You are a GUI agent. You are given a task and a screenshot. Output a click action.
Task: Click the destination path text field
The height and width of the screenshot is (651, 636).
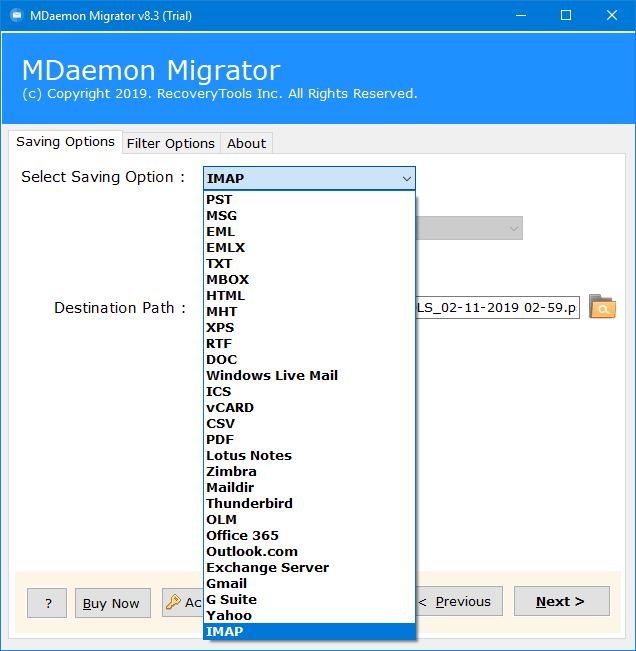tap(497, 308)
